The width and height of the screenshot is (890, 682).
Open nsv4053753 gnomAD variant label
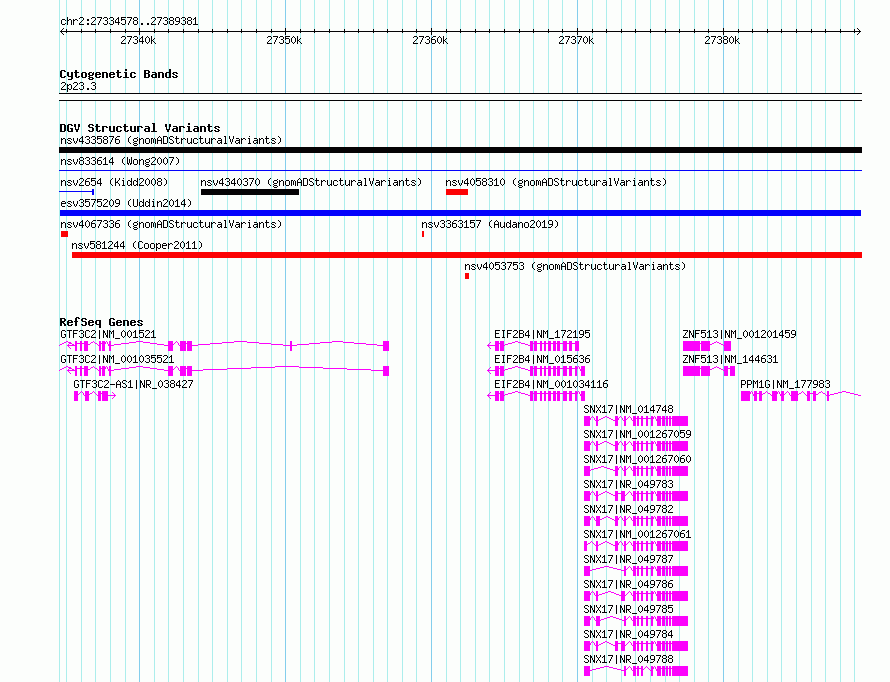(575, 266)
